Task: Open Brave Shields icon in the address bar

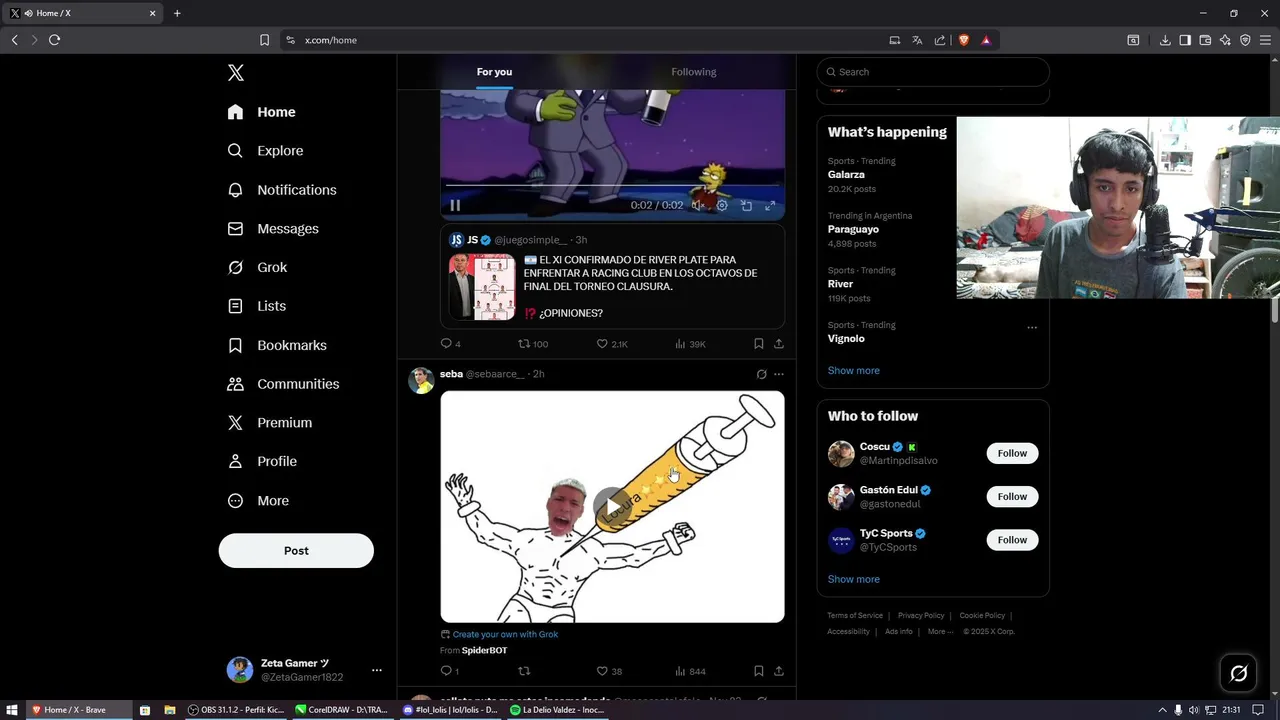Action: click(x=964, y=40)
